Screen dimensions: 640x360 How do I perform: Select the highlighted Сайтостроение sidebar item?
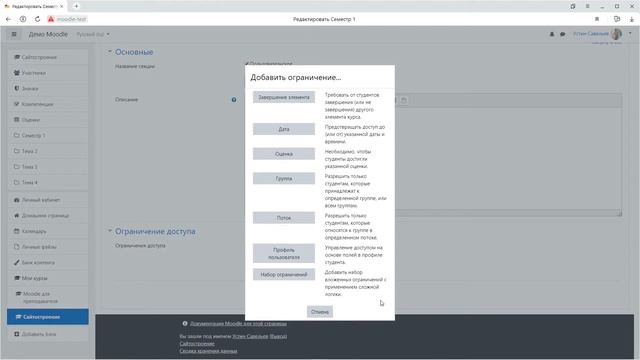pos(48,317)
